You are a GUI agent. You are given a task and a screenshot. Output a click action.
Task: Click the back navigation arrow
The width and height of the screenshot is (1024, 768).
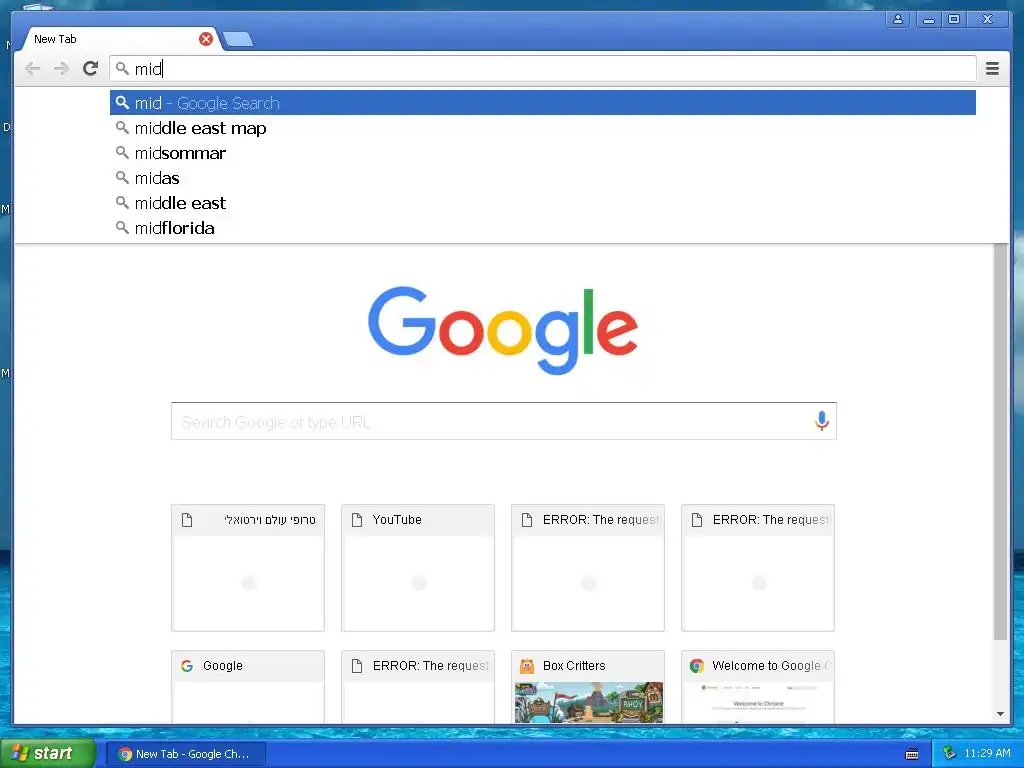[x=32, y=69]
